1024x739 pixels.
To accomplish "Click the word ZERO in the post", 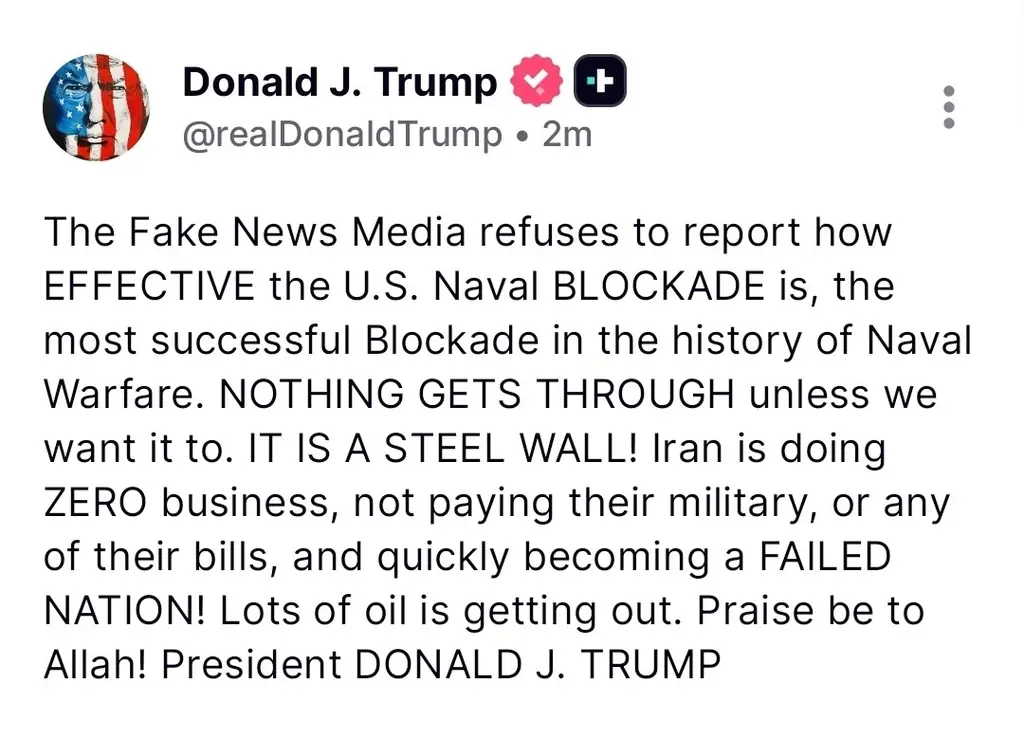I will 95,503.
